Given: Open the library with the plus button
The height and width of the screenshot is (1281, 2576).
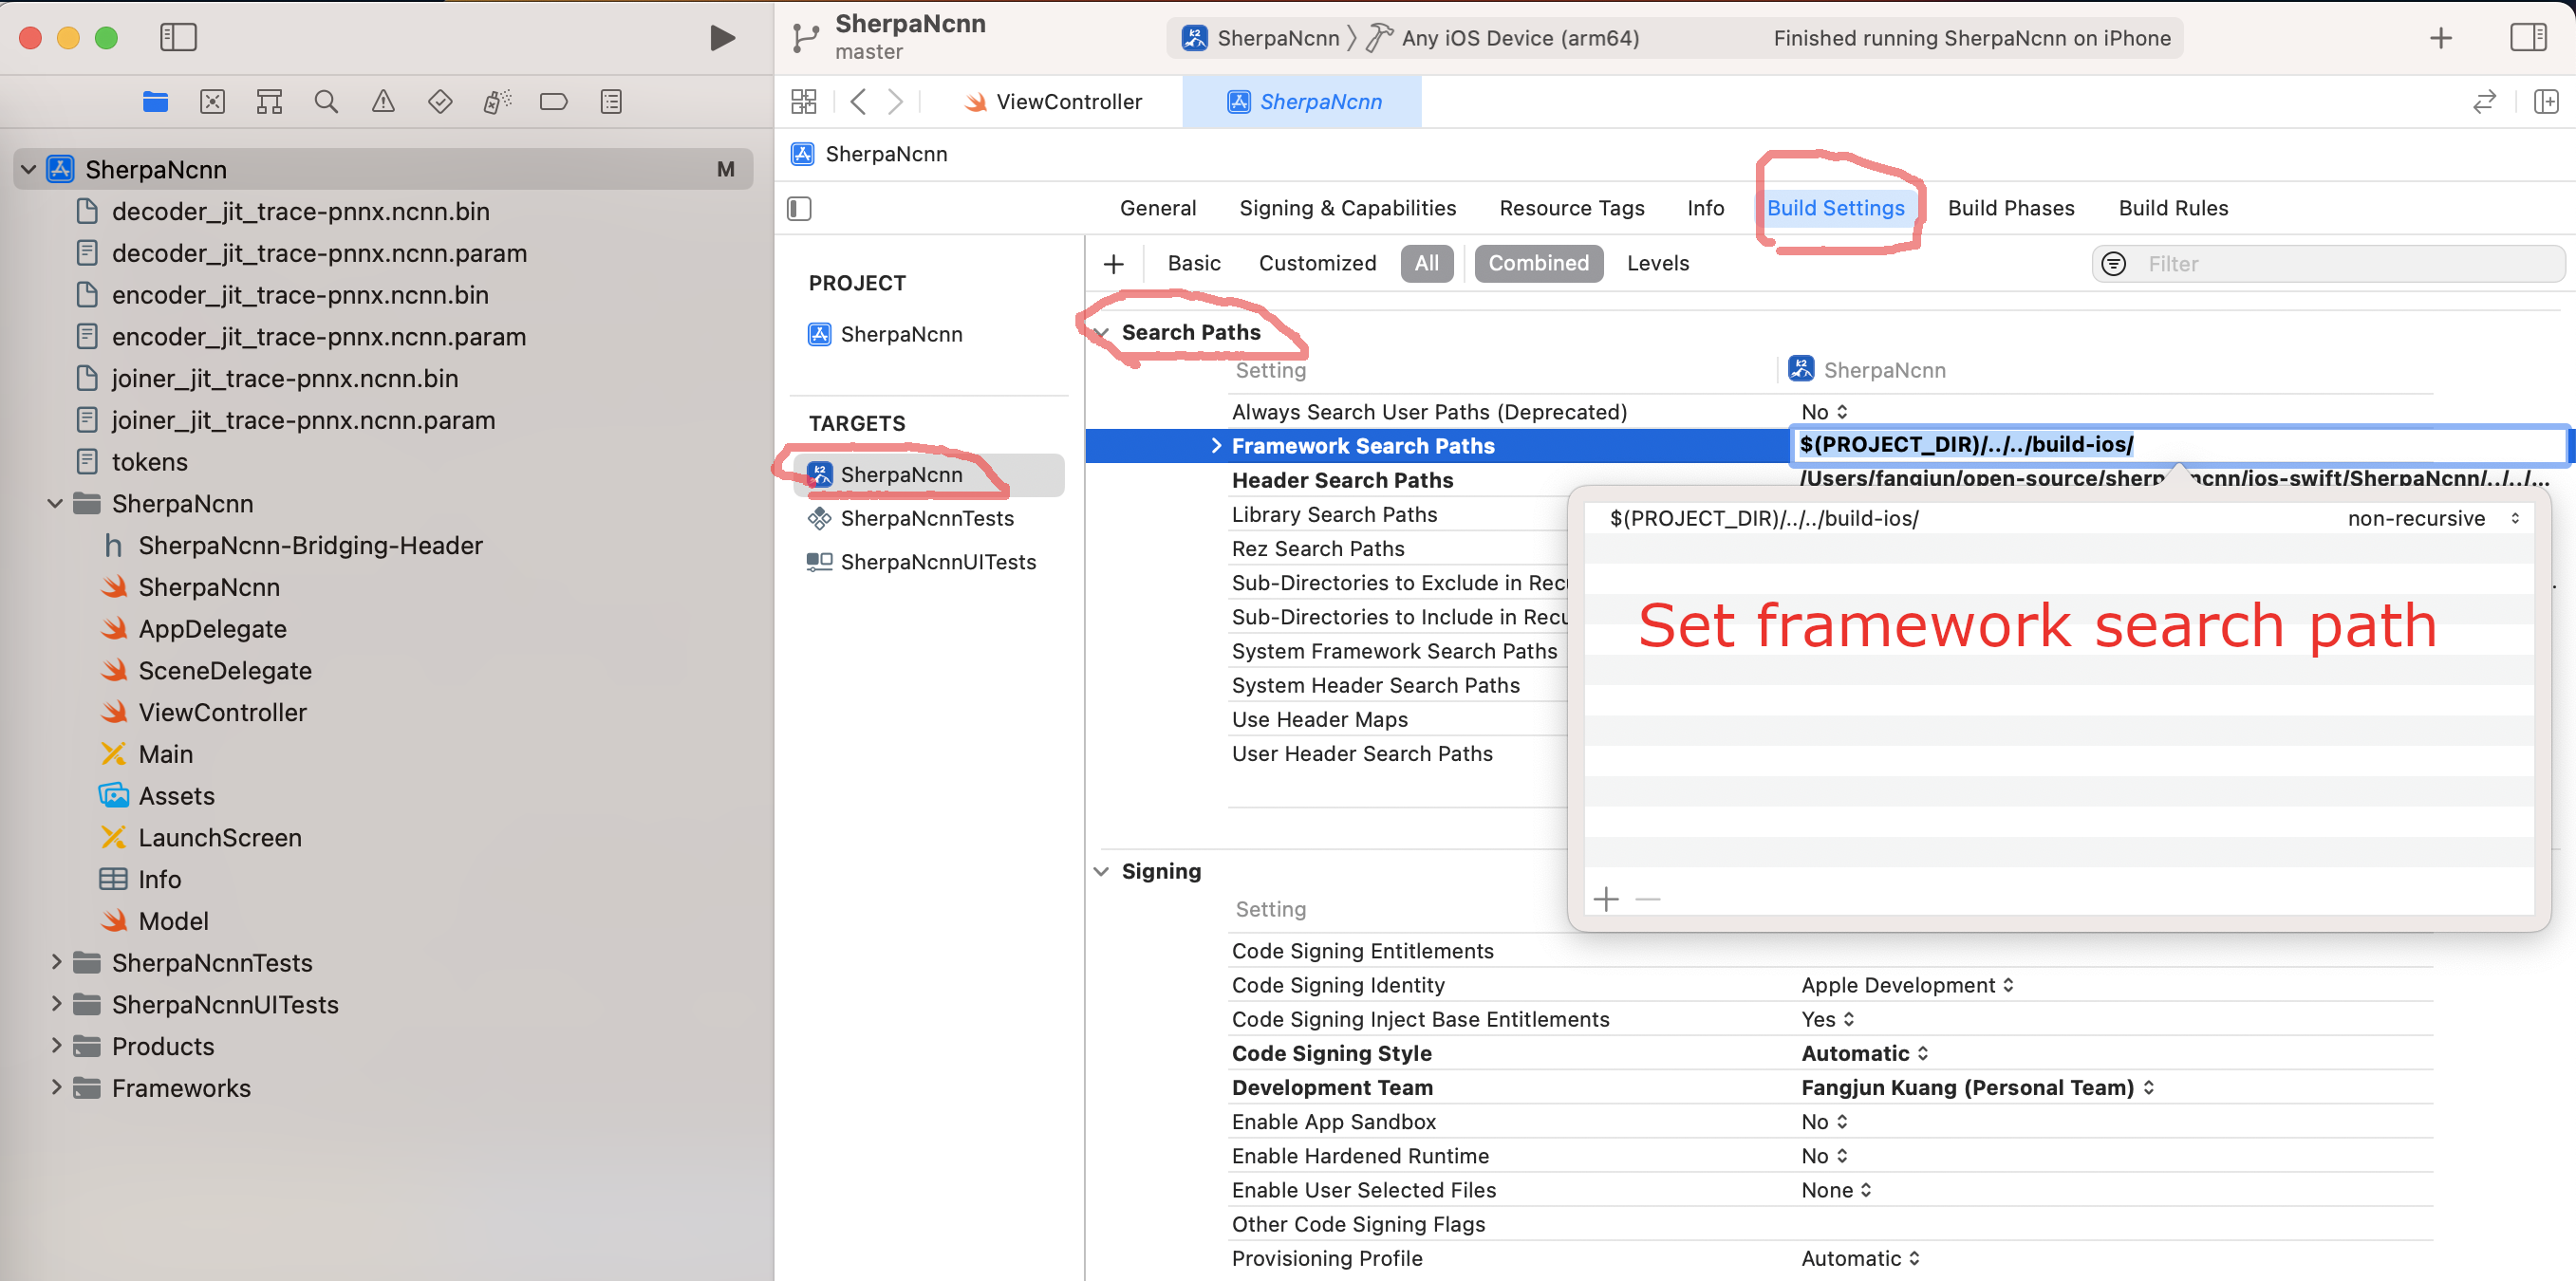Looking at the screenshot, I should click(2441, 38).
